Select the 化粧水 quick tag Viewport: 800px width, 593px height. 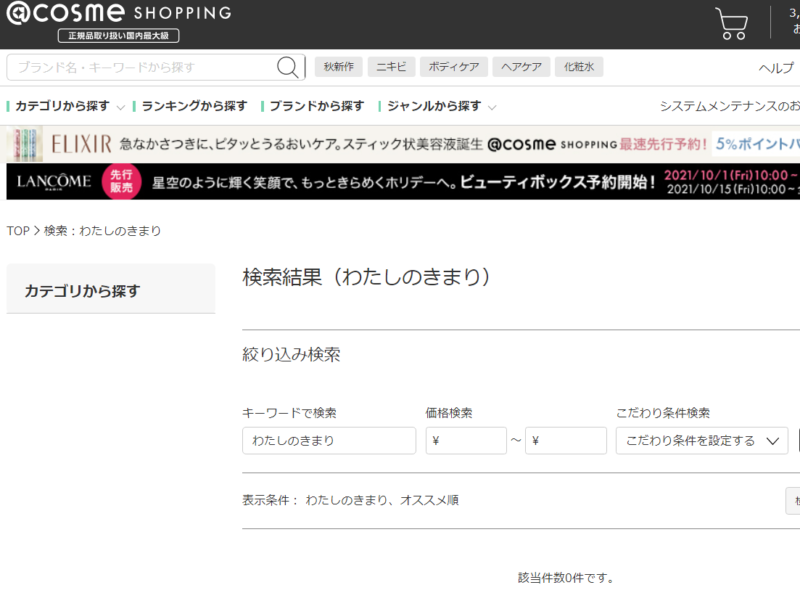tap(579, 67)
